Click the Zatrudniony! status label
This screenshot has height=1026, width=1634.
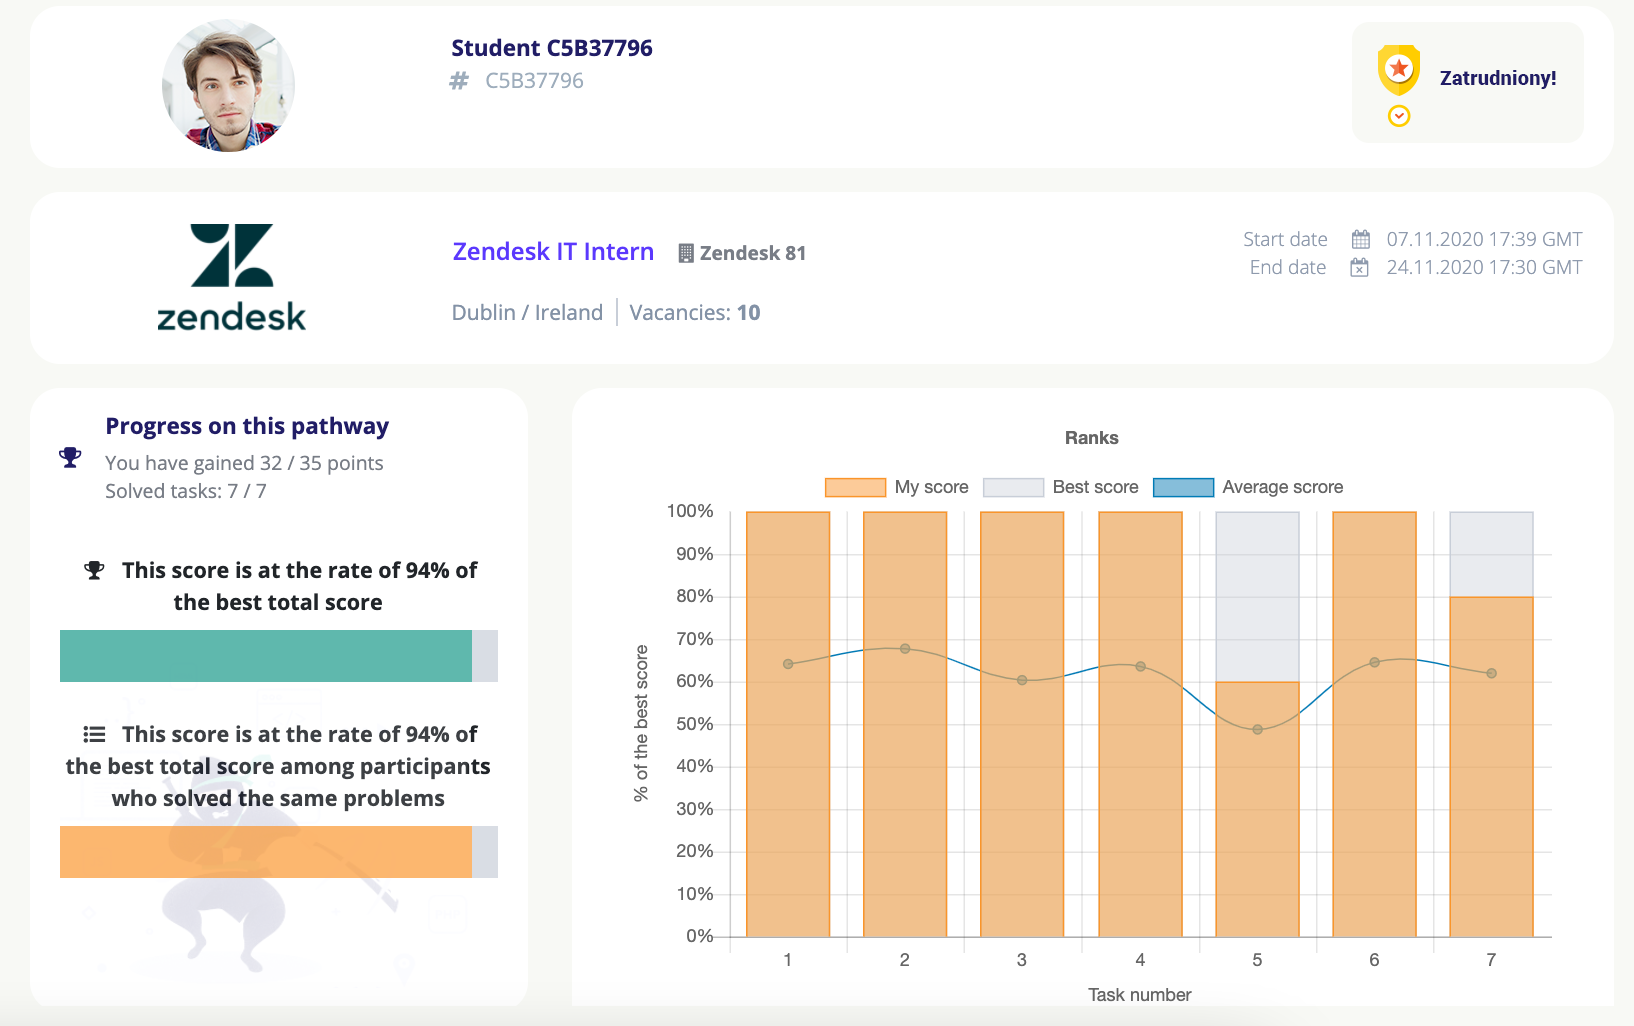coord(1498,78)
